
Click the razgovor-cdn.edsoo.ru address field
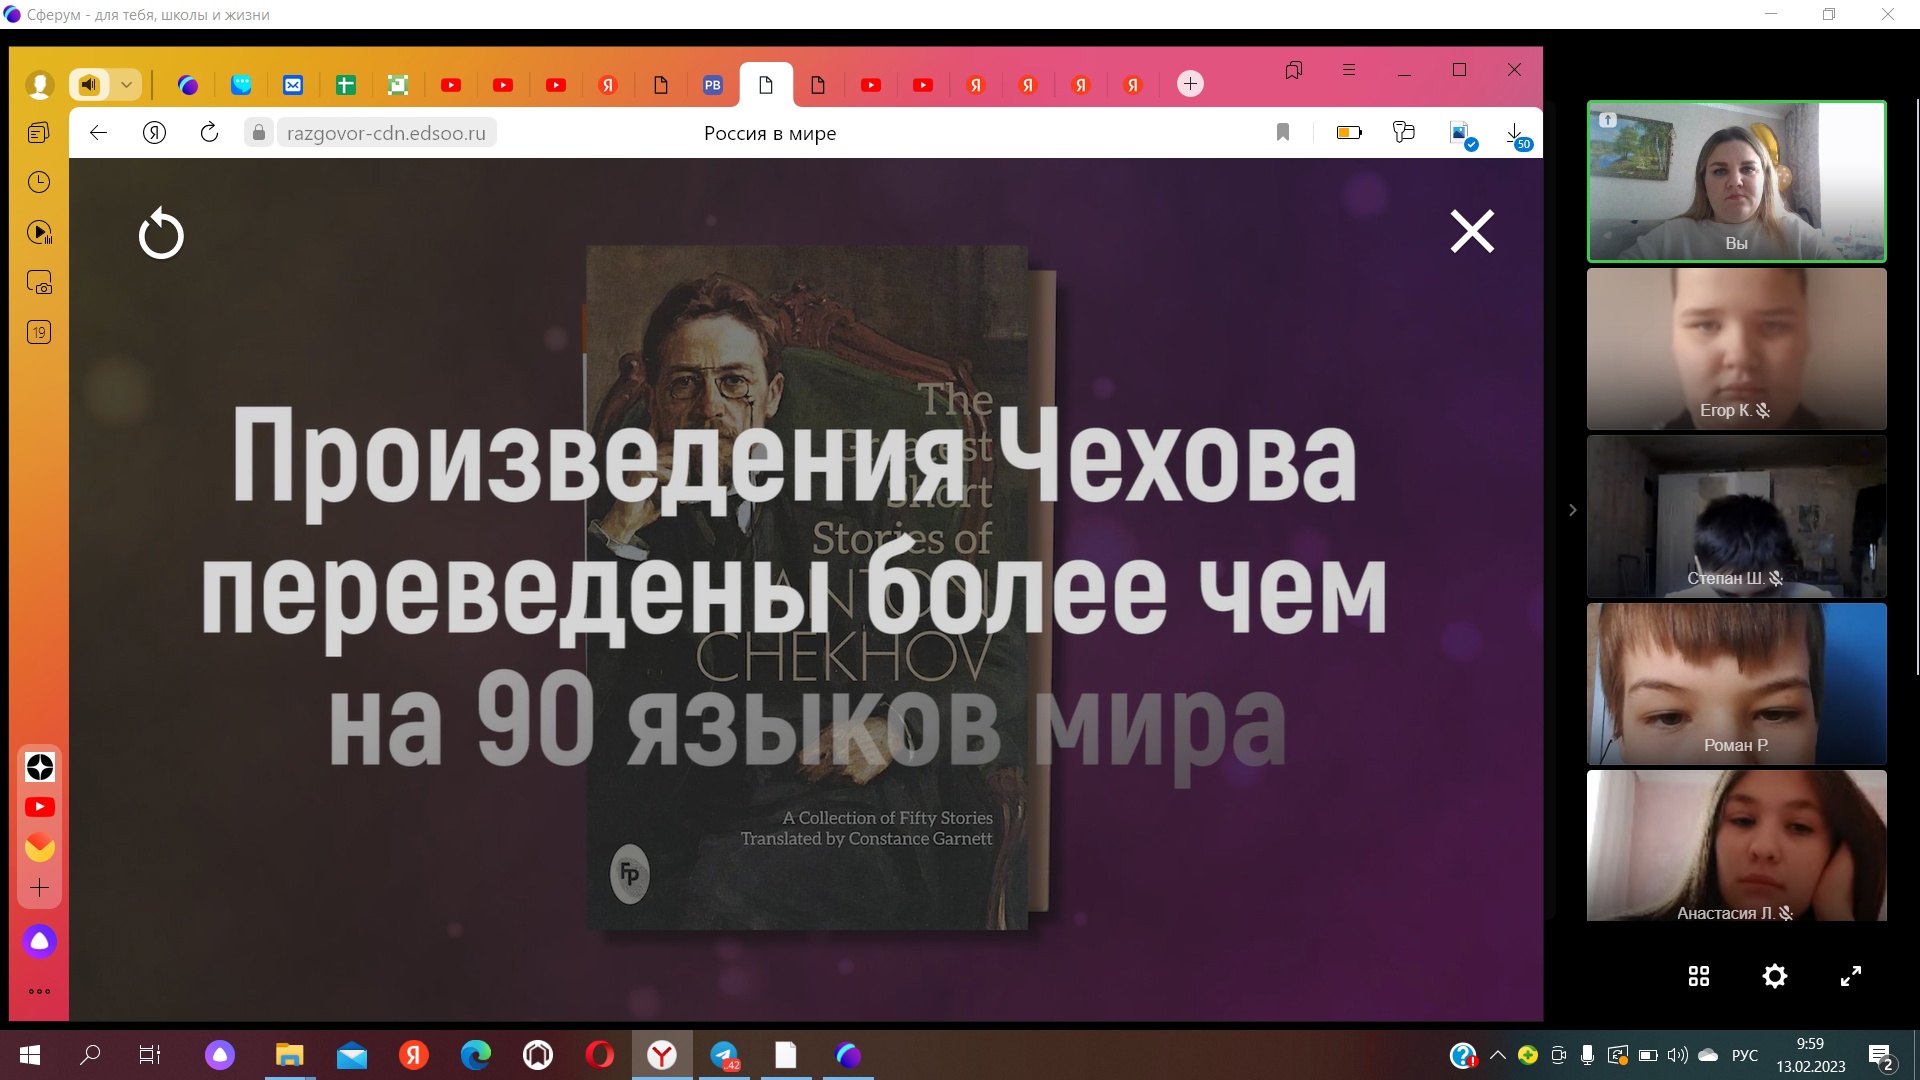point(386,133)
